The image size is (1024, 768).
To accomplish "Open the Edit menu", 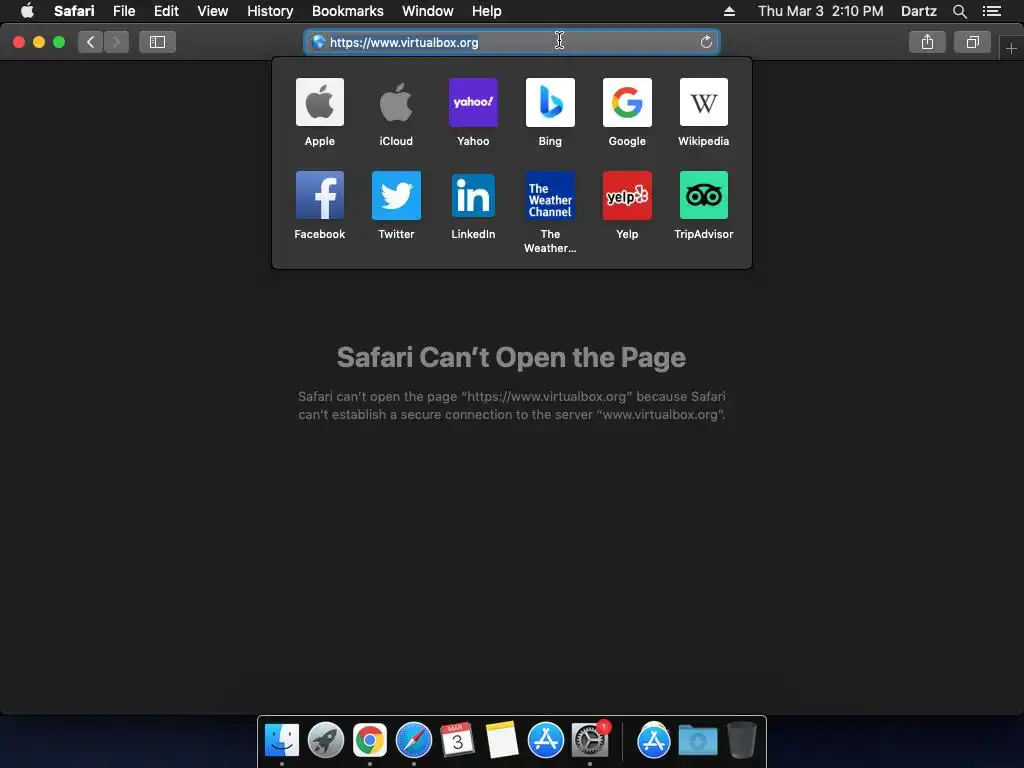I will 166,11.
